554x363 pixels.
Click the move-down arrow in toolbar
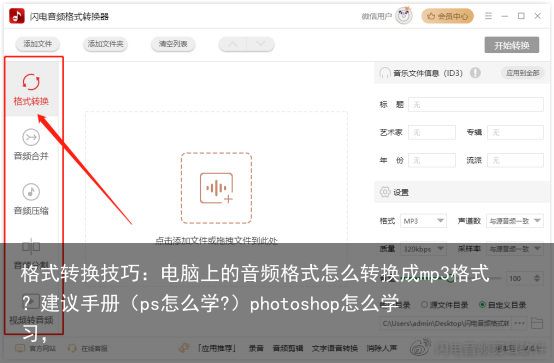click(x=261, y=44)
